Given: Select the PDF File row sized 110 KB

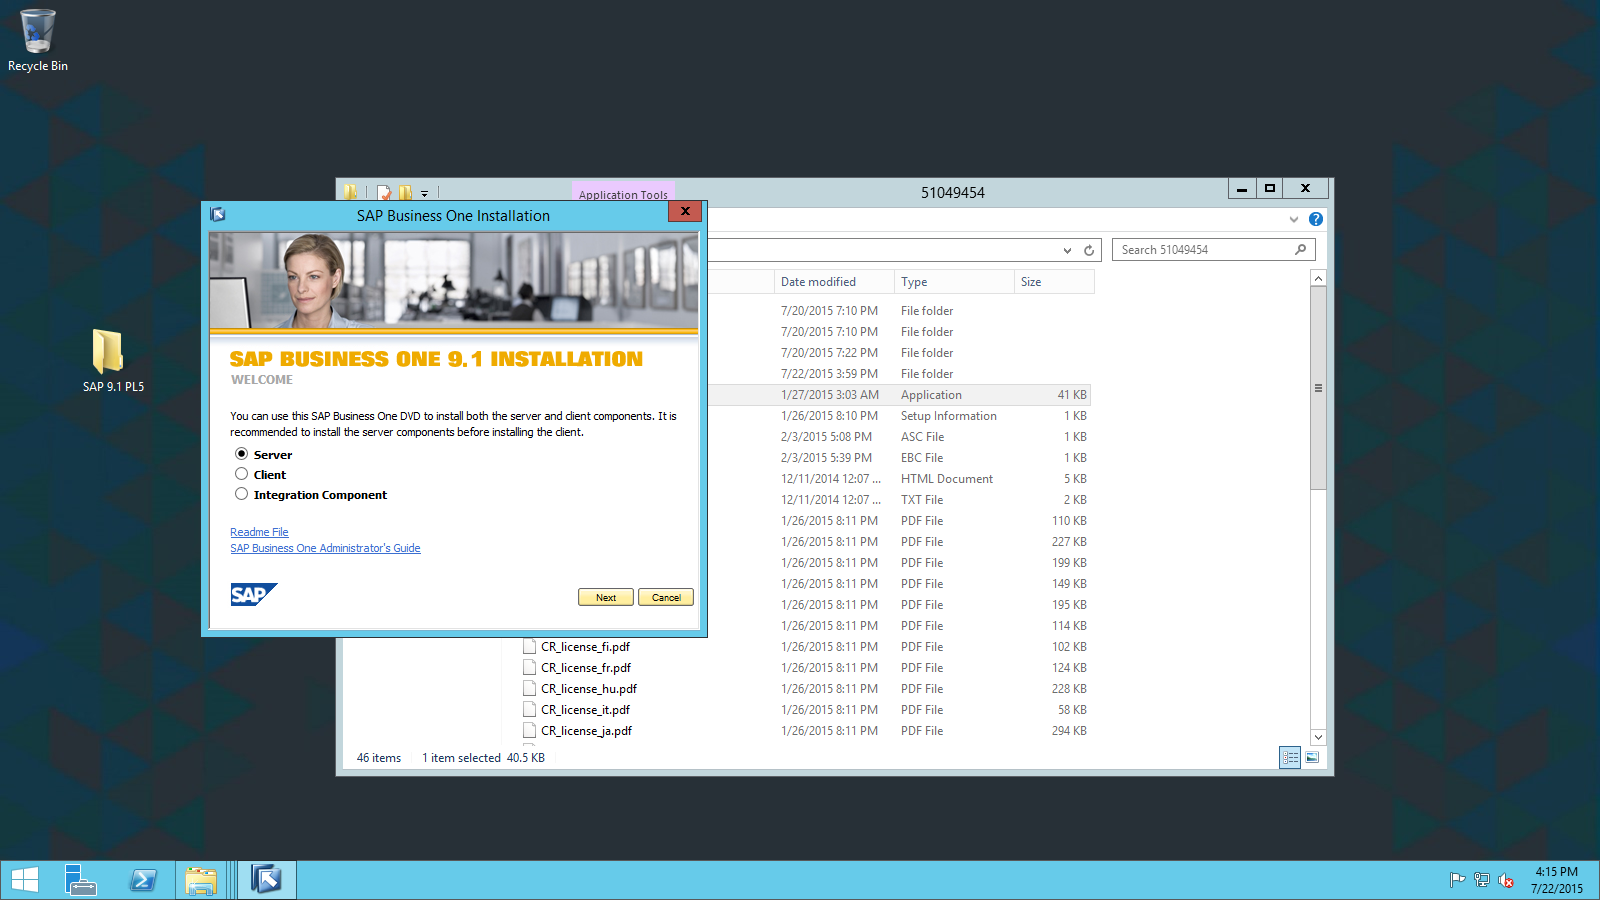Looking at the screenshot, I should [x=900, y=521].
